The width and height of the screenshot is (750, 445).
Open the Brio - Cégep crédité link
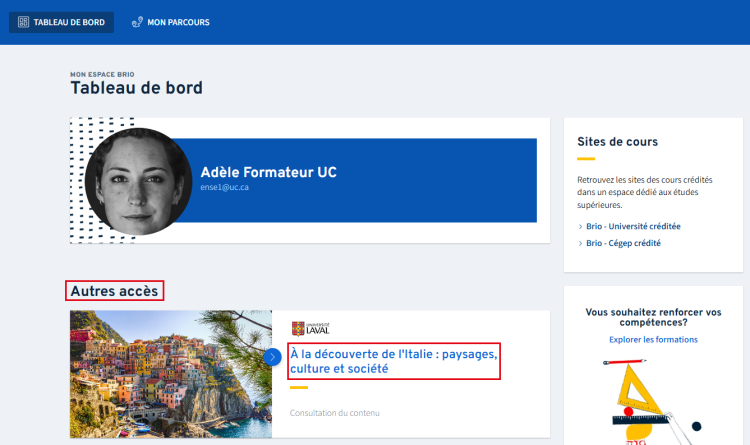tap(623, 243)
